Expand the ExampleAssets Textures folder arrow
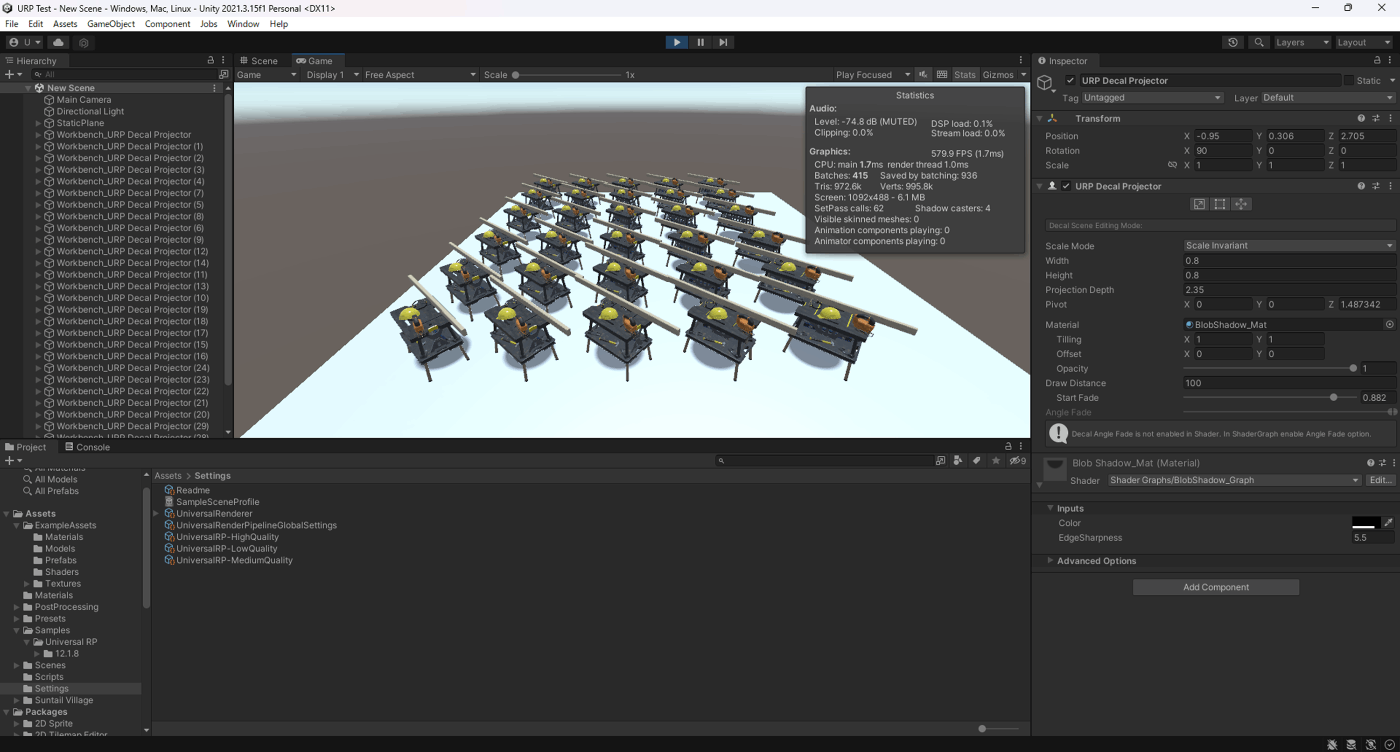 [x=28, y=584]
